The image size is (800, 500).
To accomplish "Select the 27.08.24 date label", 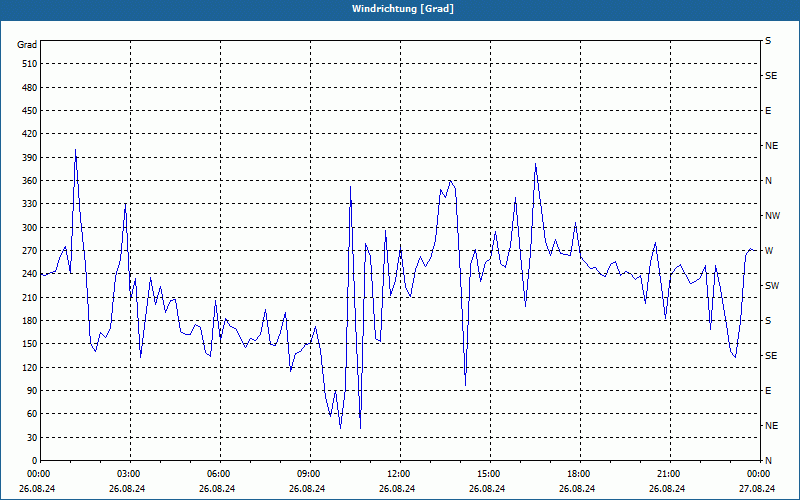I will pos(757,488).
